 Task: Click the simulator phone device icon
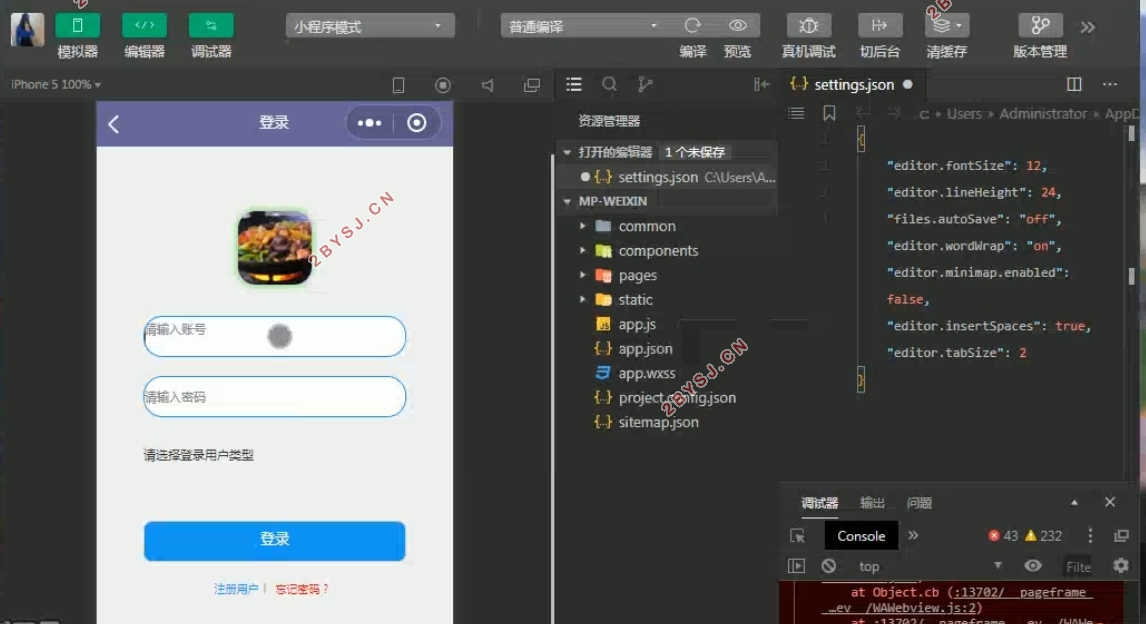(x=398, y=85)
